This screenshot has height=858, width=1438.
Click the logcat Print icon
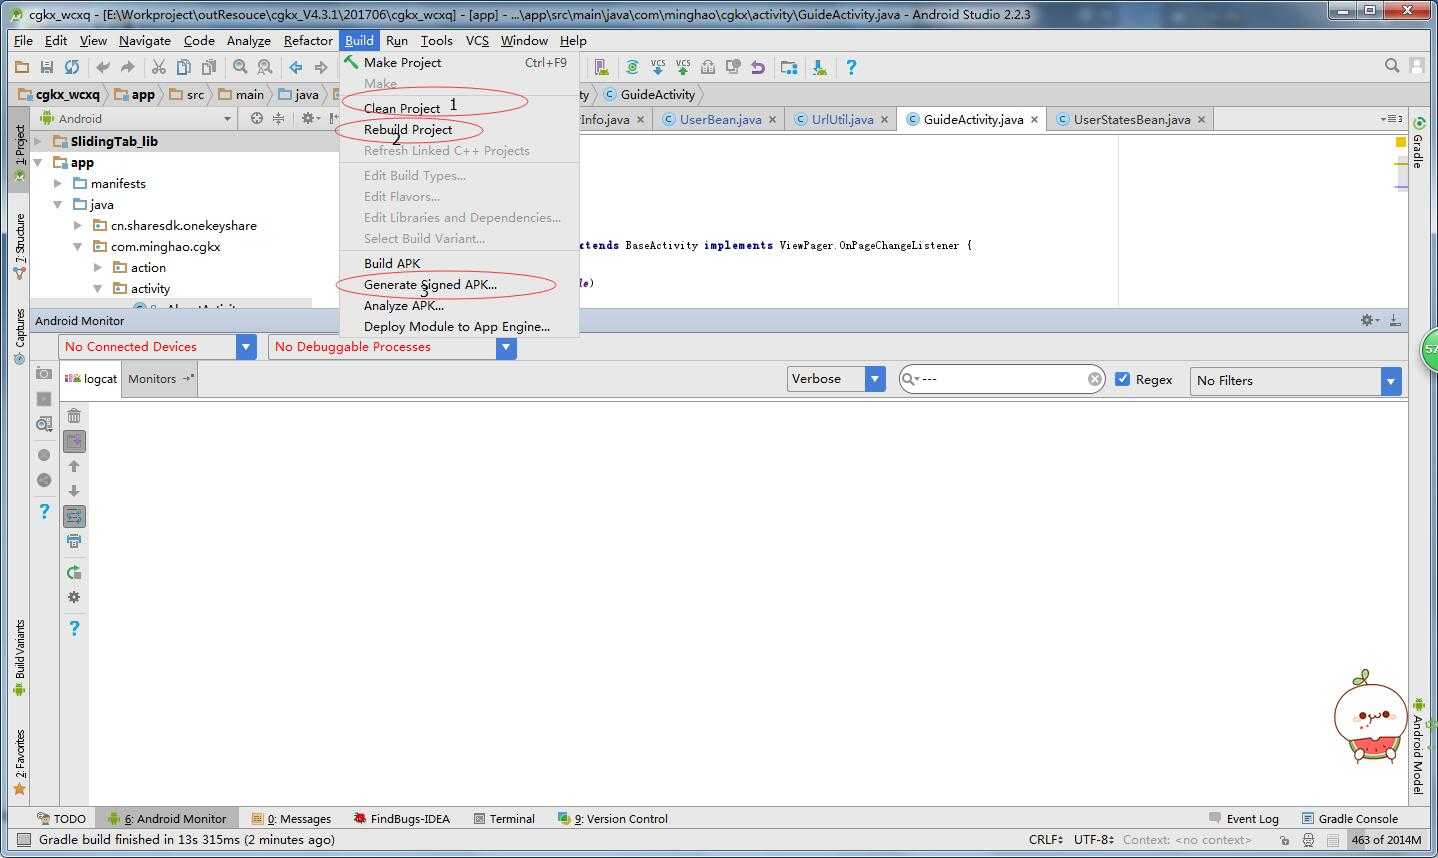[74, 541]
